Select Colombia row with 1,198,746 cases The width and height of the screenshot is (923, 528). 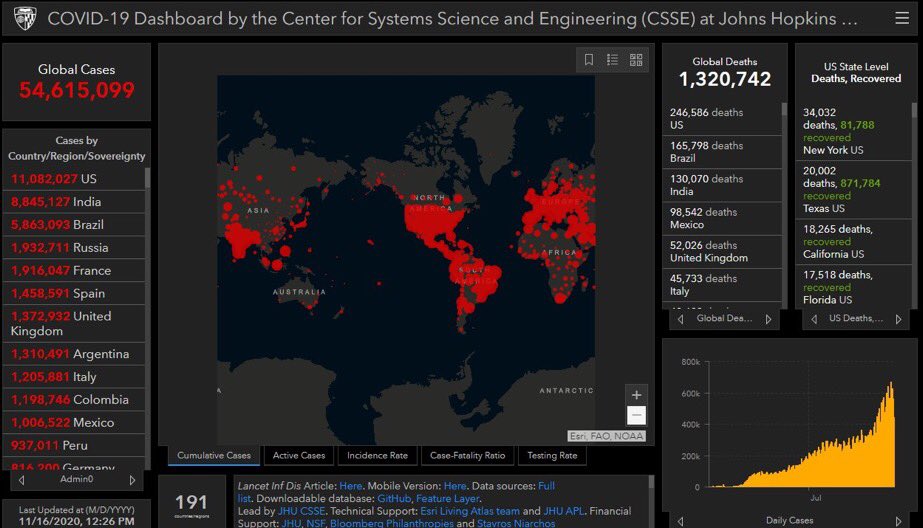(x=74, y=400)
